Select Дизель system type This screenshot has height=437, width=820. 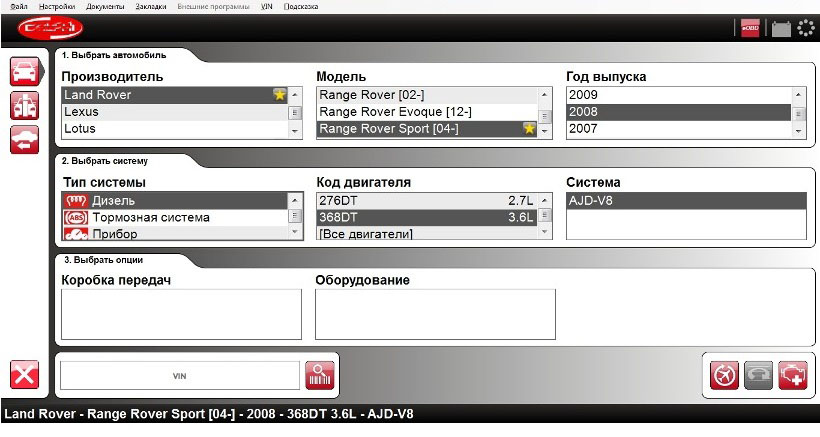pos(175,200)
